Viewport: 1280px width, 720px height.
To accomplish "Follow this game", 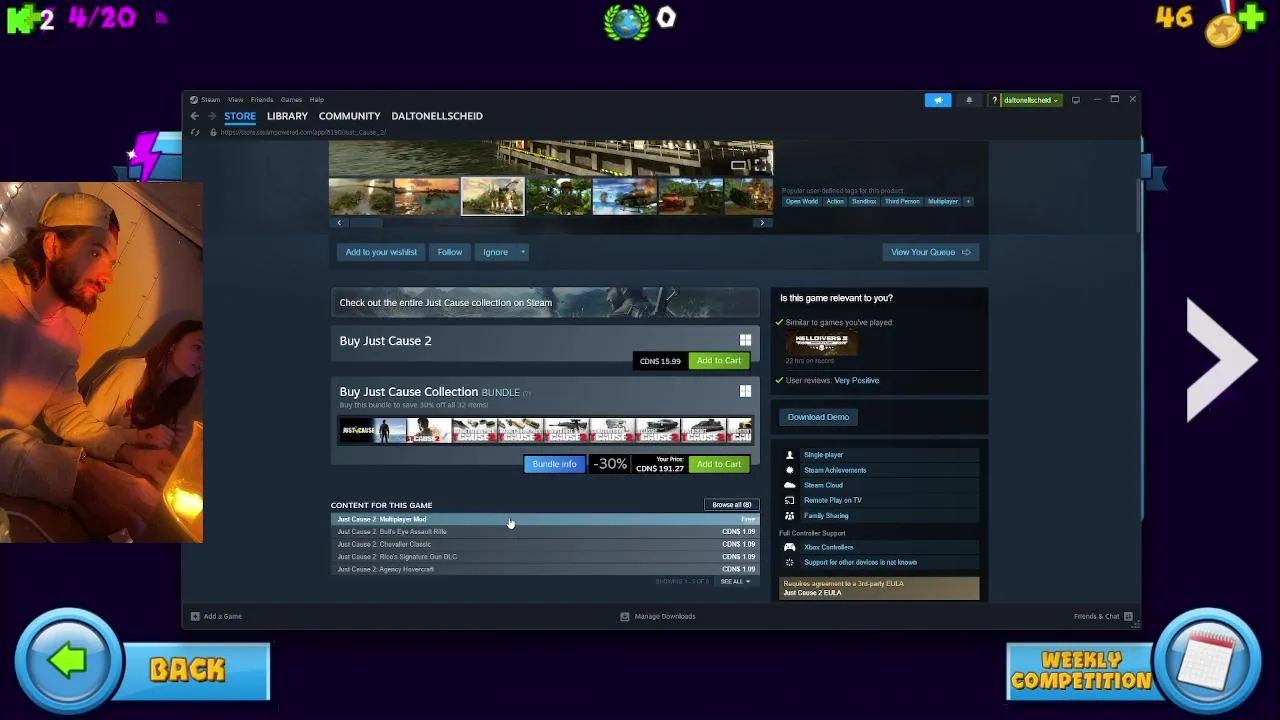I will [x=449, y=252].
